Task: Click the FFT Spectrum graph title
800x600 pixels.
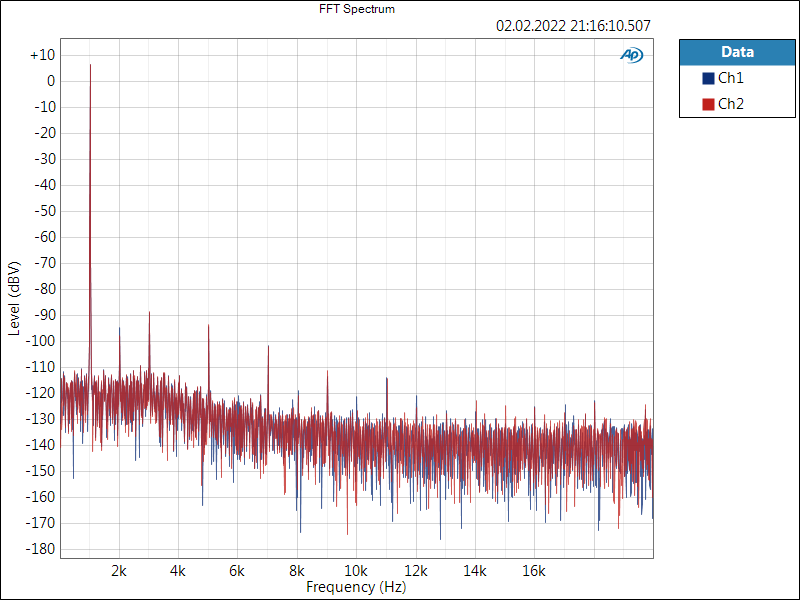Action: tap(357, 9)
